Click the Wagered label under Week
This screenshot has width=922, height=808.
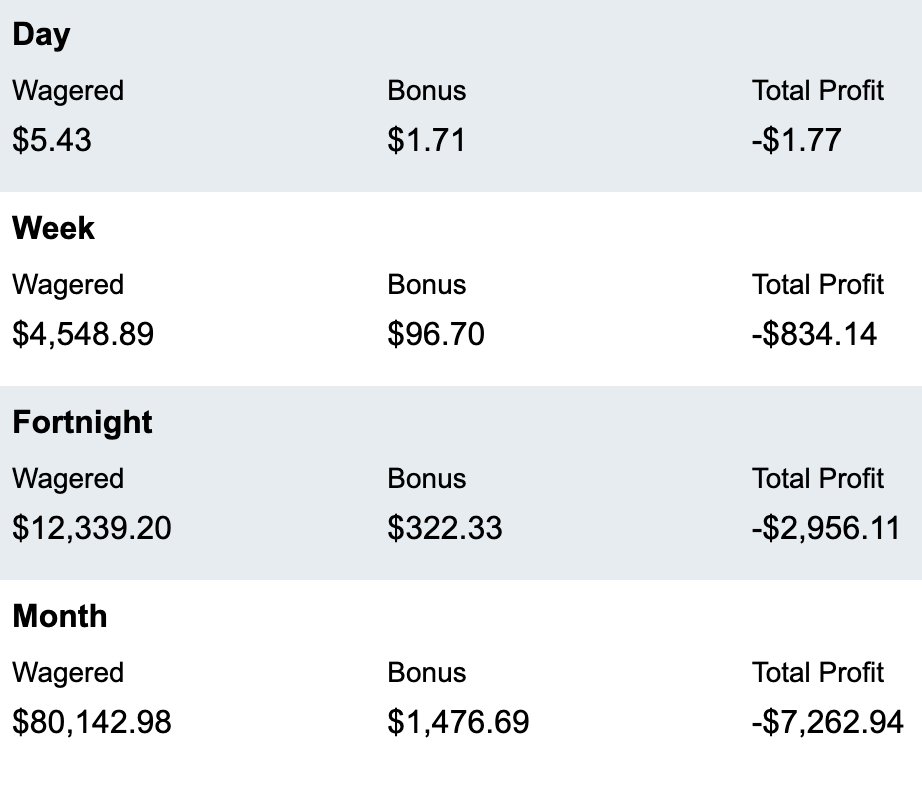(x=68, y=286)
